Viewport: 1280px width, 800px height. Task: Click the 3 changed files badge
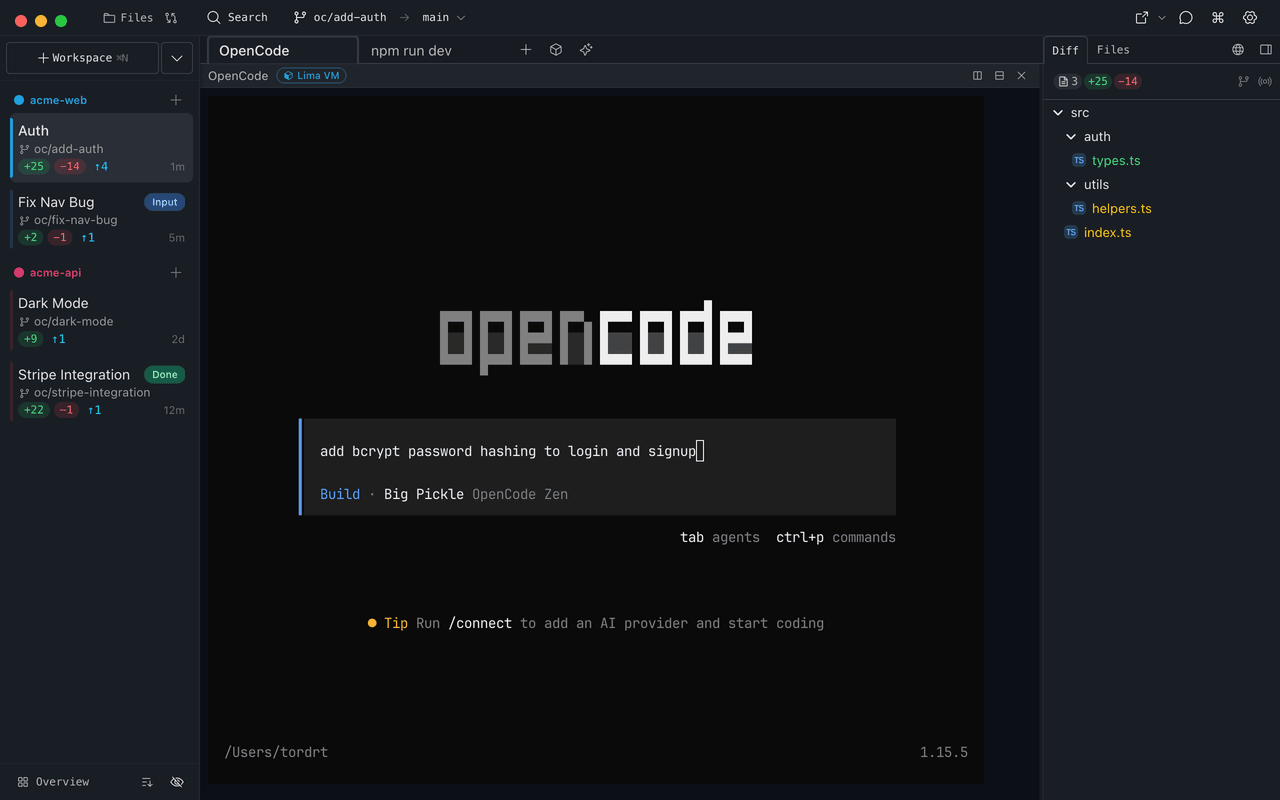[1068, 81]
